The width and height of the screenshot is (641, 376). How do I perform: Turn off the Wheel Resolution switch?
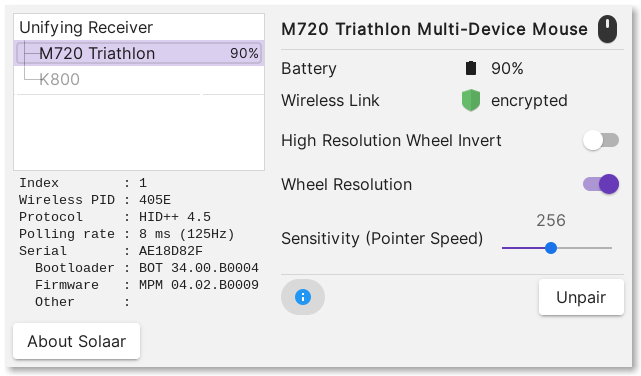pyautogui.click(x=601, y=184)
